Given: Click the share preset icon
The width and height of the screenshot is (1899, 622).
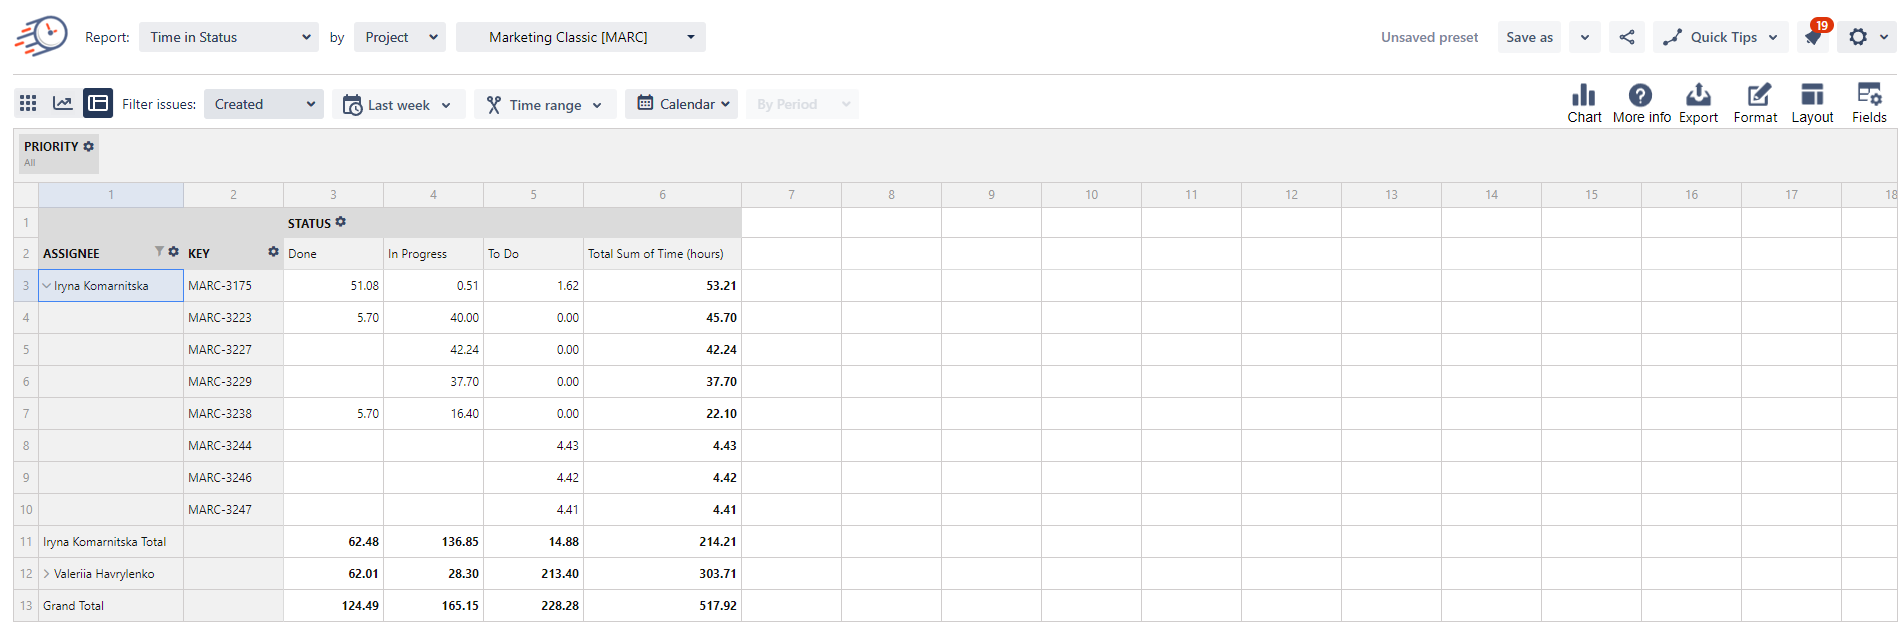Looking at the screenshot, I should pyautogui.click(x=1627, y=37).
